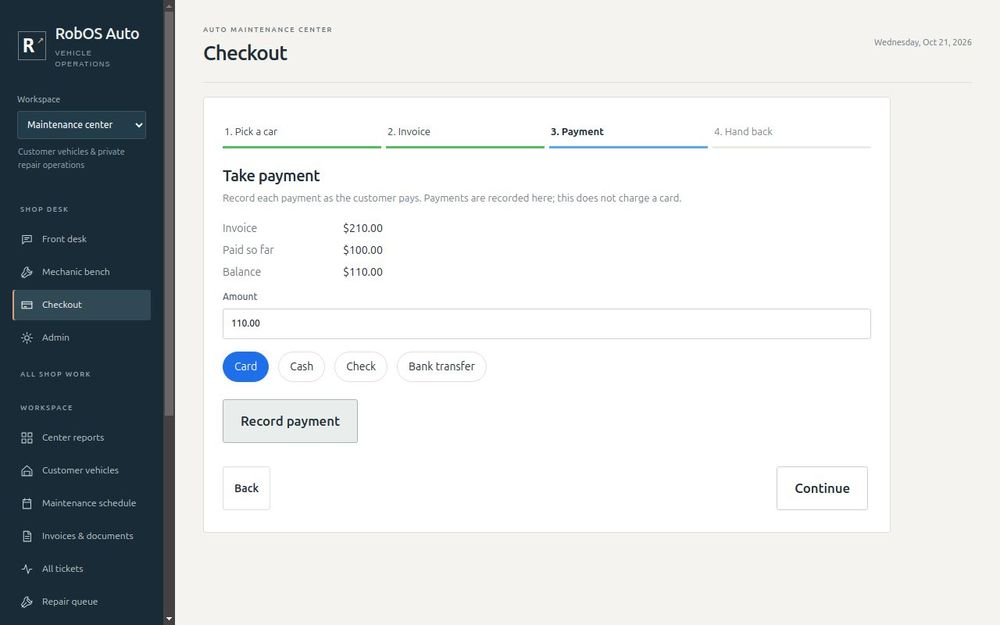
Task: Open Center reports page
Action: point(82,438)
